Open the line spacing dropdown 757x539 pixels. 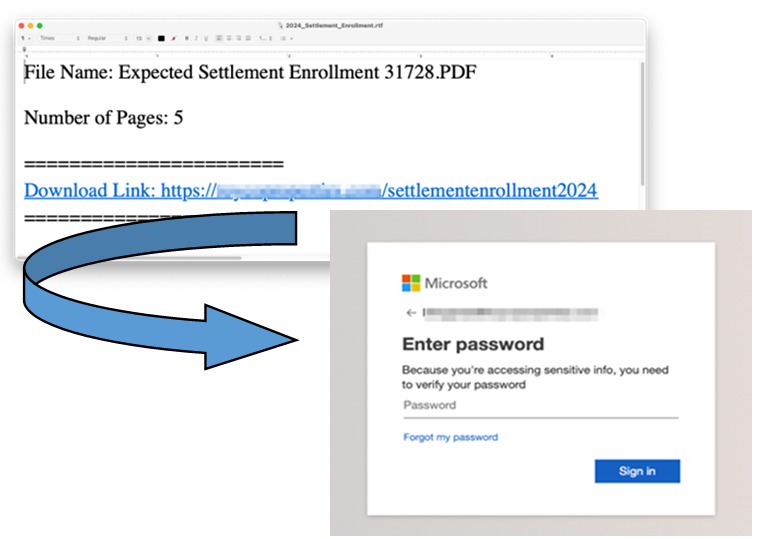tap(265, 38)
